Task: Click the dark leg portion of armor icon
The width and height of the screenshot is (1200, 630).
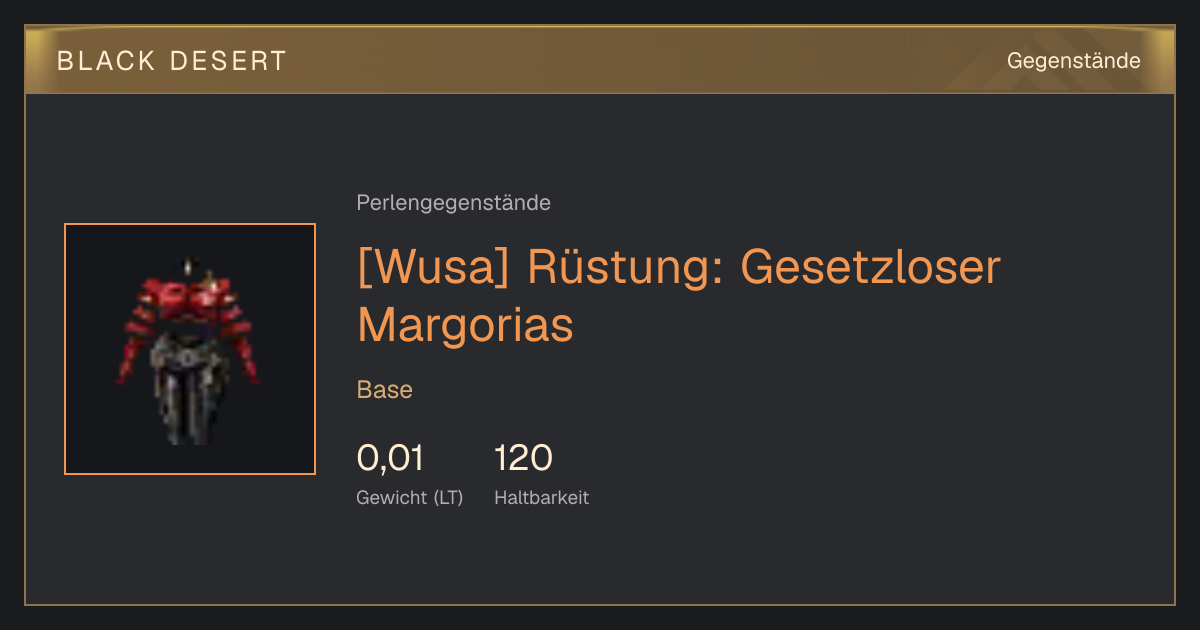Action: tap(188, 400)
